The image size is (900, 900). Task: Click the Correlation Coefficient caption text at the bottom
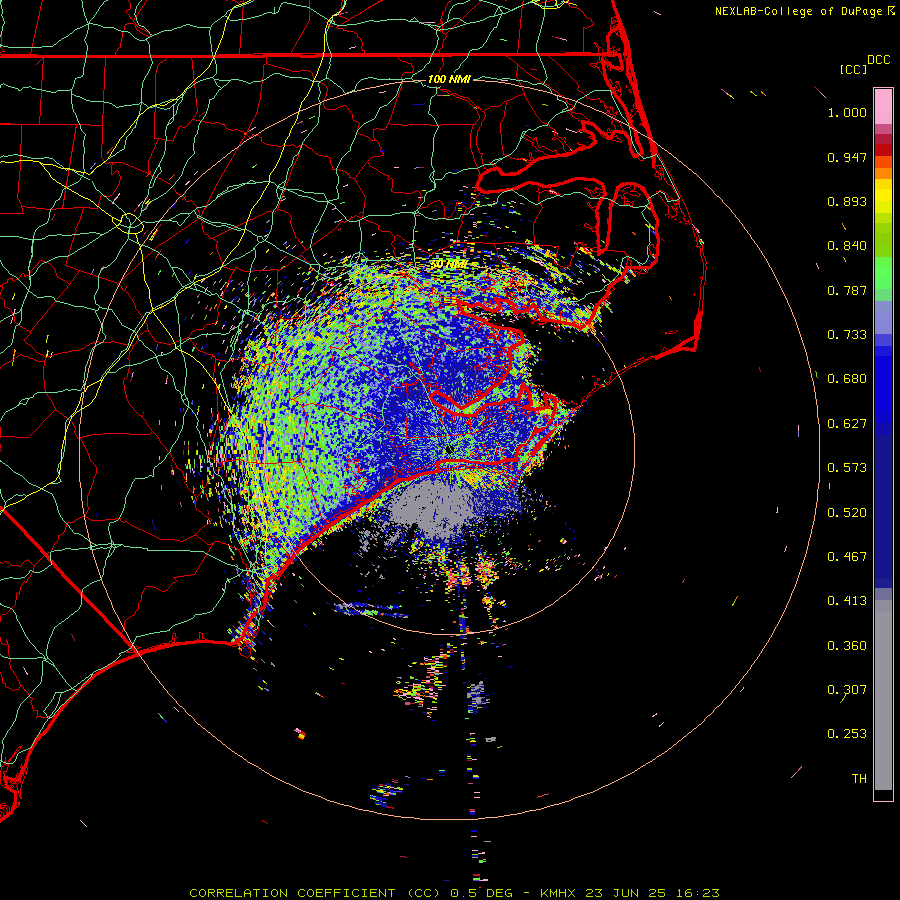click(x=454, y=893)
